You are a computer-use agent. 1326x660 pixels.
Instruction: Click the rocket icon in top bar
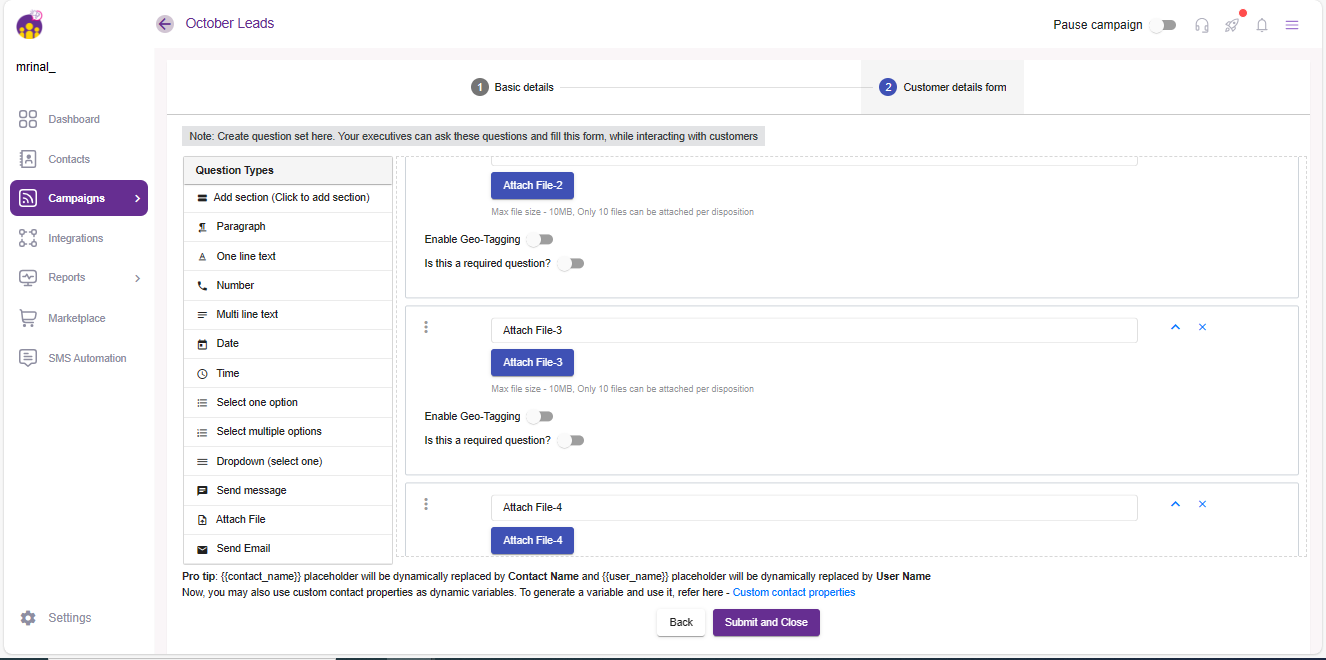pos(1232,25)
